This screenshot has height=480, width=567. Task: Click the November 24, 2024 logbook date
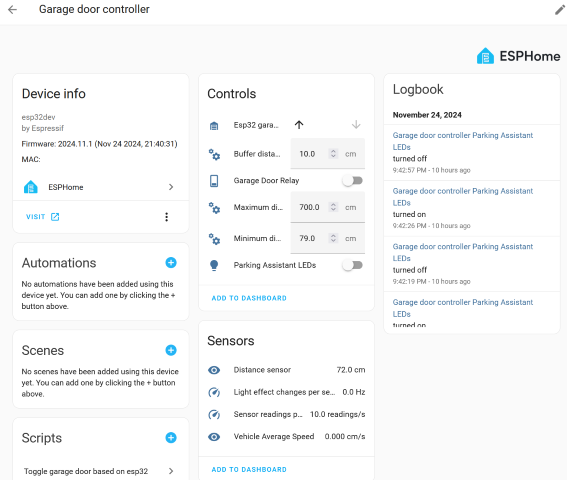coord(427,115)
